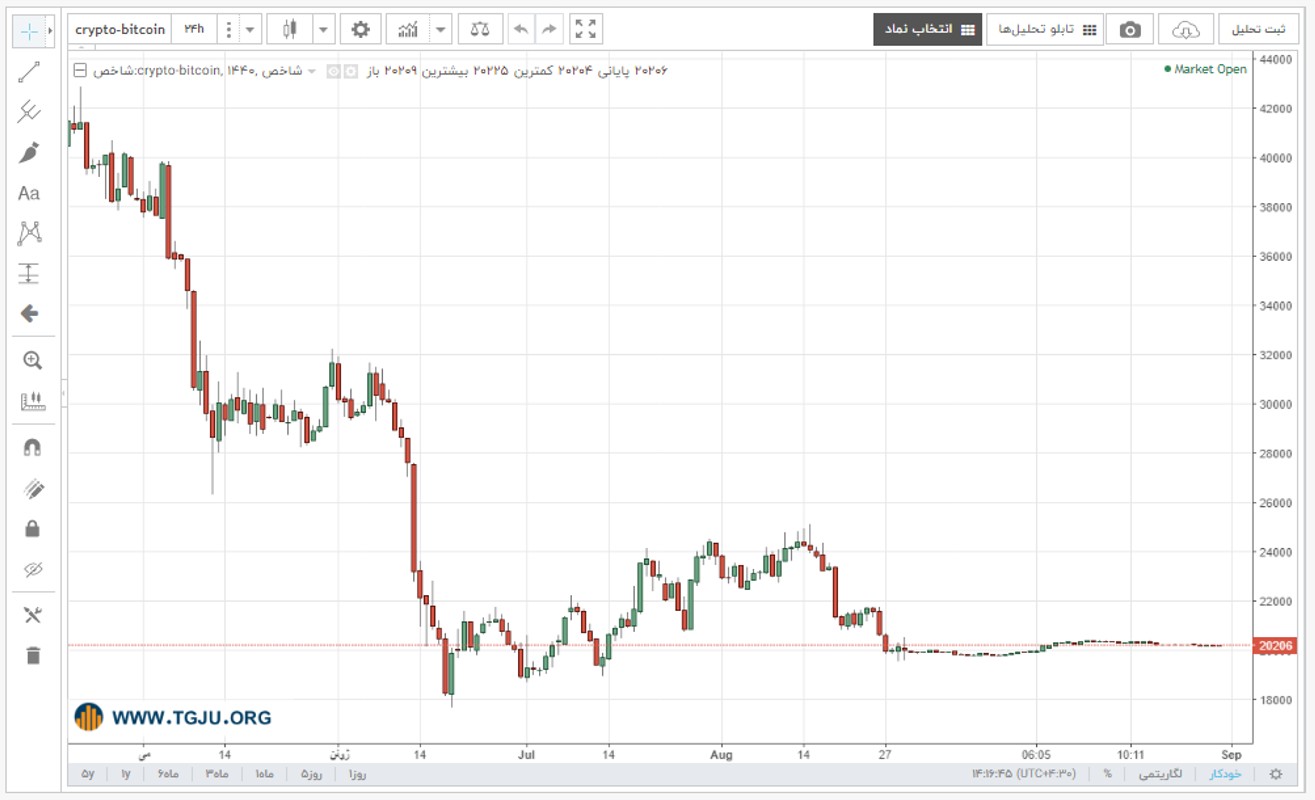1315x800 pixels.
Task: Toggle the خودکار auto scale option
Action: pos(1225,774)
